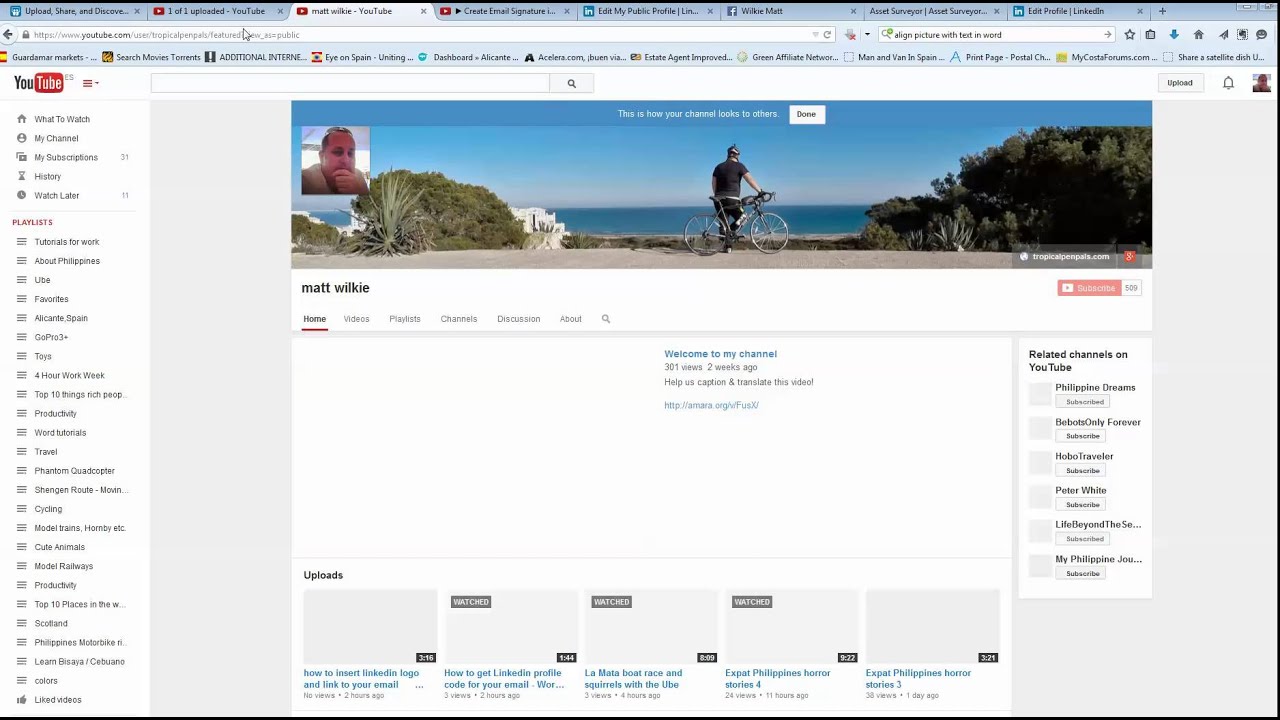
Task: Open What To Watch in sidebar
Action: (x=62, y=119)
